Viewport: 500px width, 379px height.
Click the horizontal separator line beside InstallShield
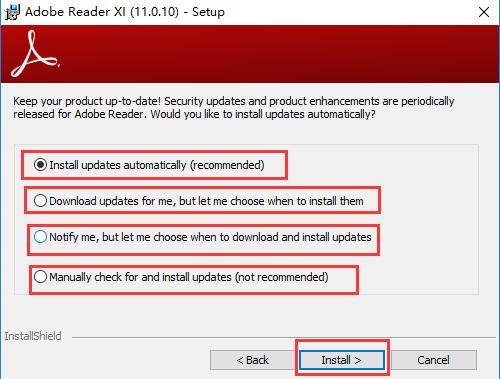coord(284,337)
